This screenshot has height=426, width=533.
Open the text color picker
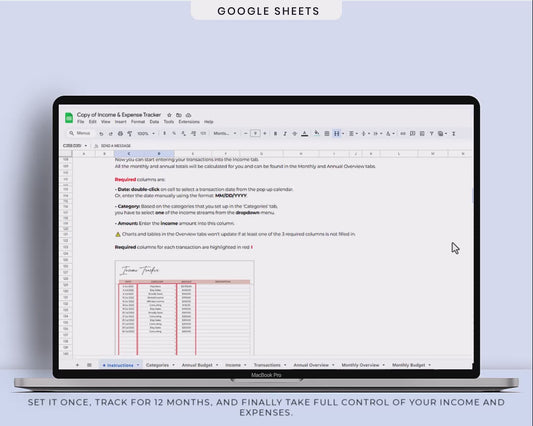(x=305, y=134)
